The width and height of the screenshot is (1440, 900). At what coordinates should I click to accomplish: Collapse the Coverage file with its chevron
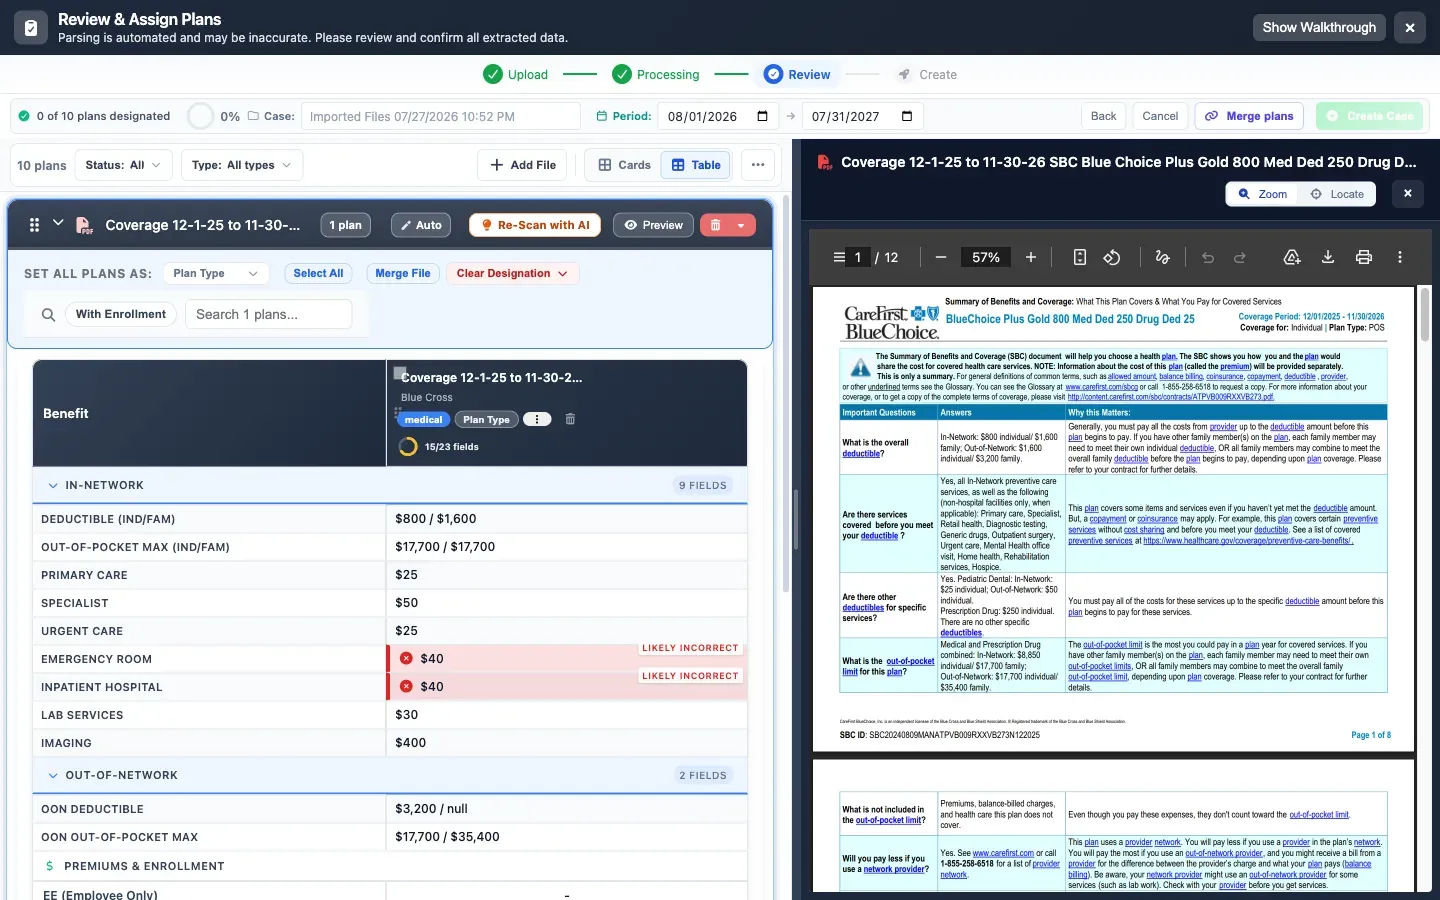(58, 224)
